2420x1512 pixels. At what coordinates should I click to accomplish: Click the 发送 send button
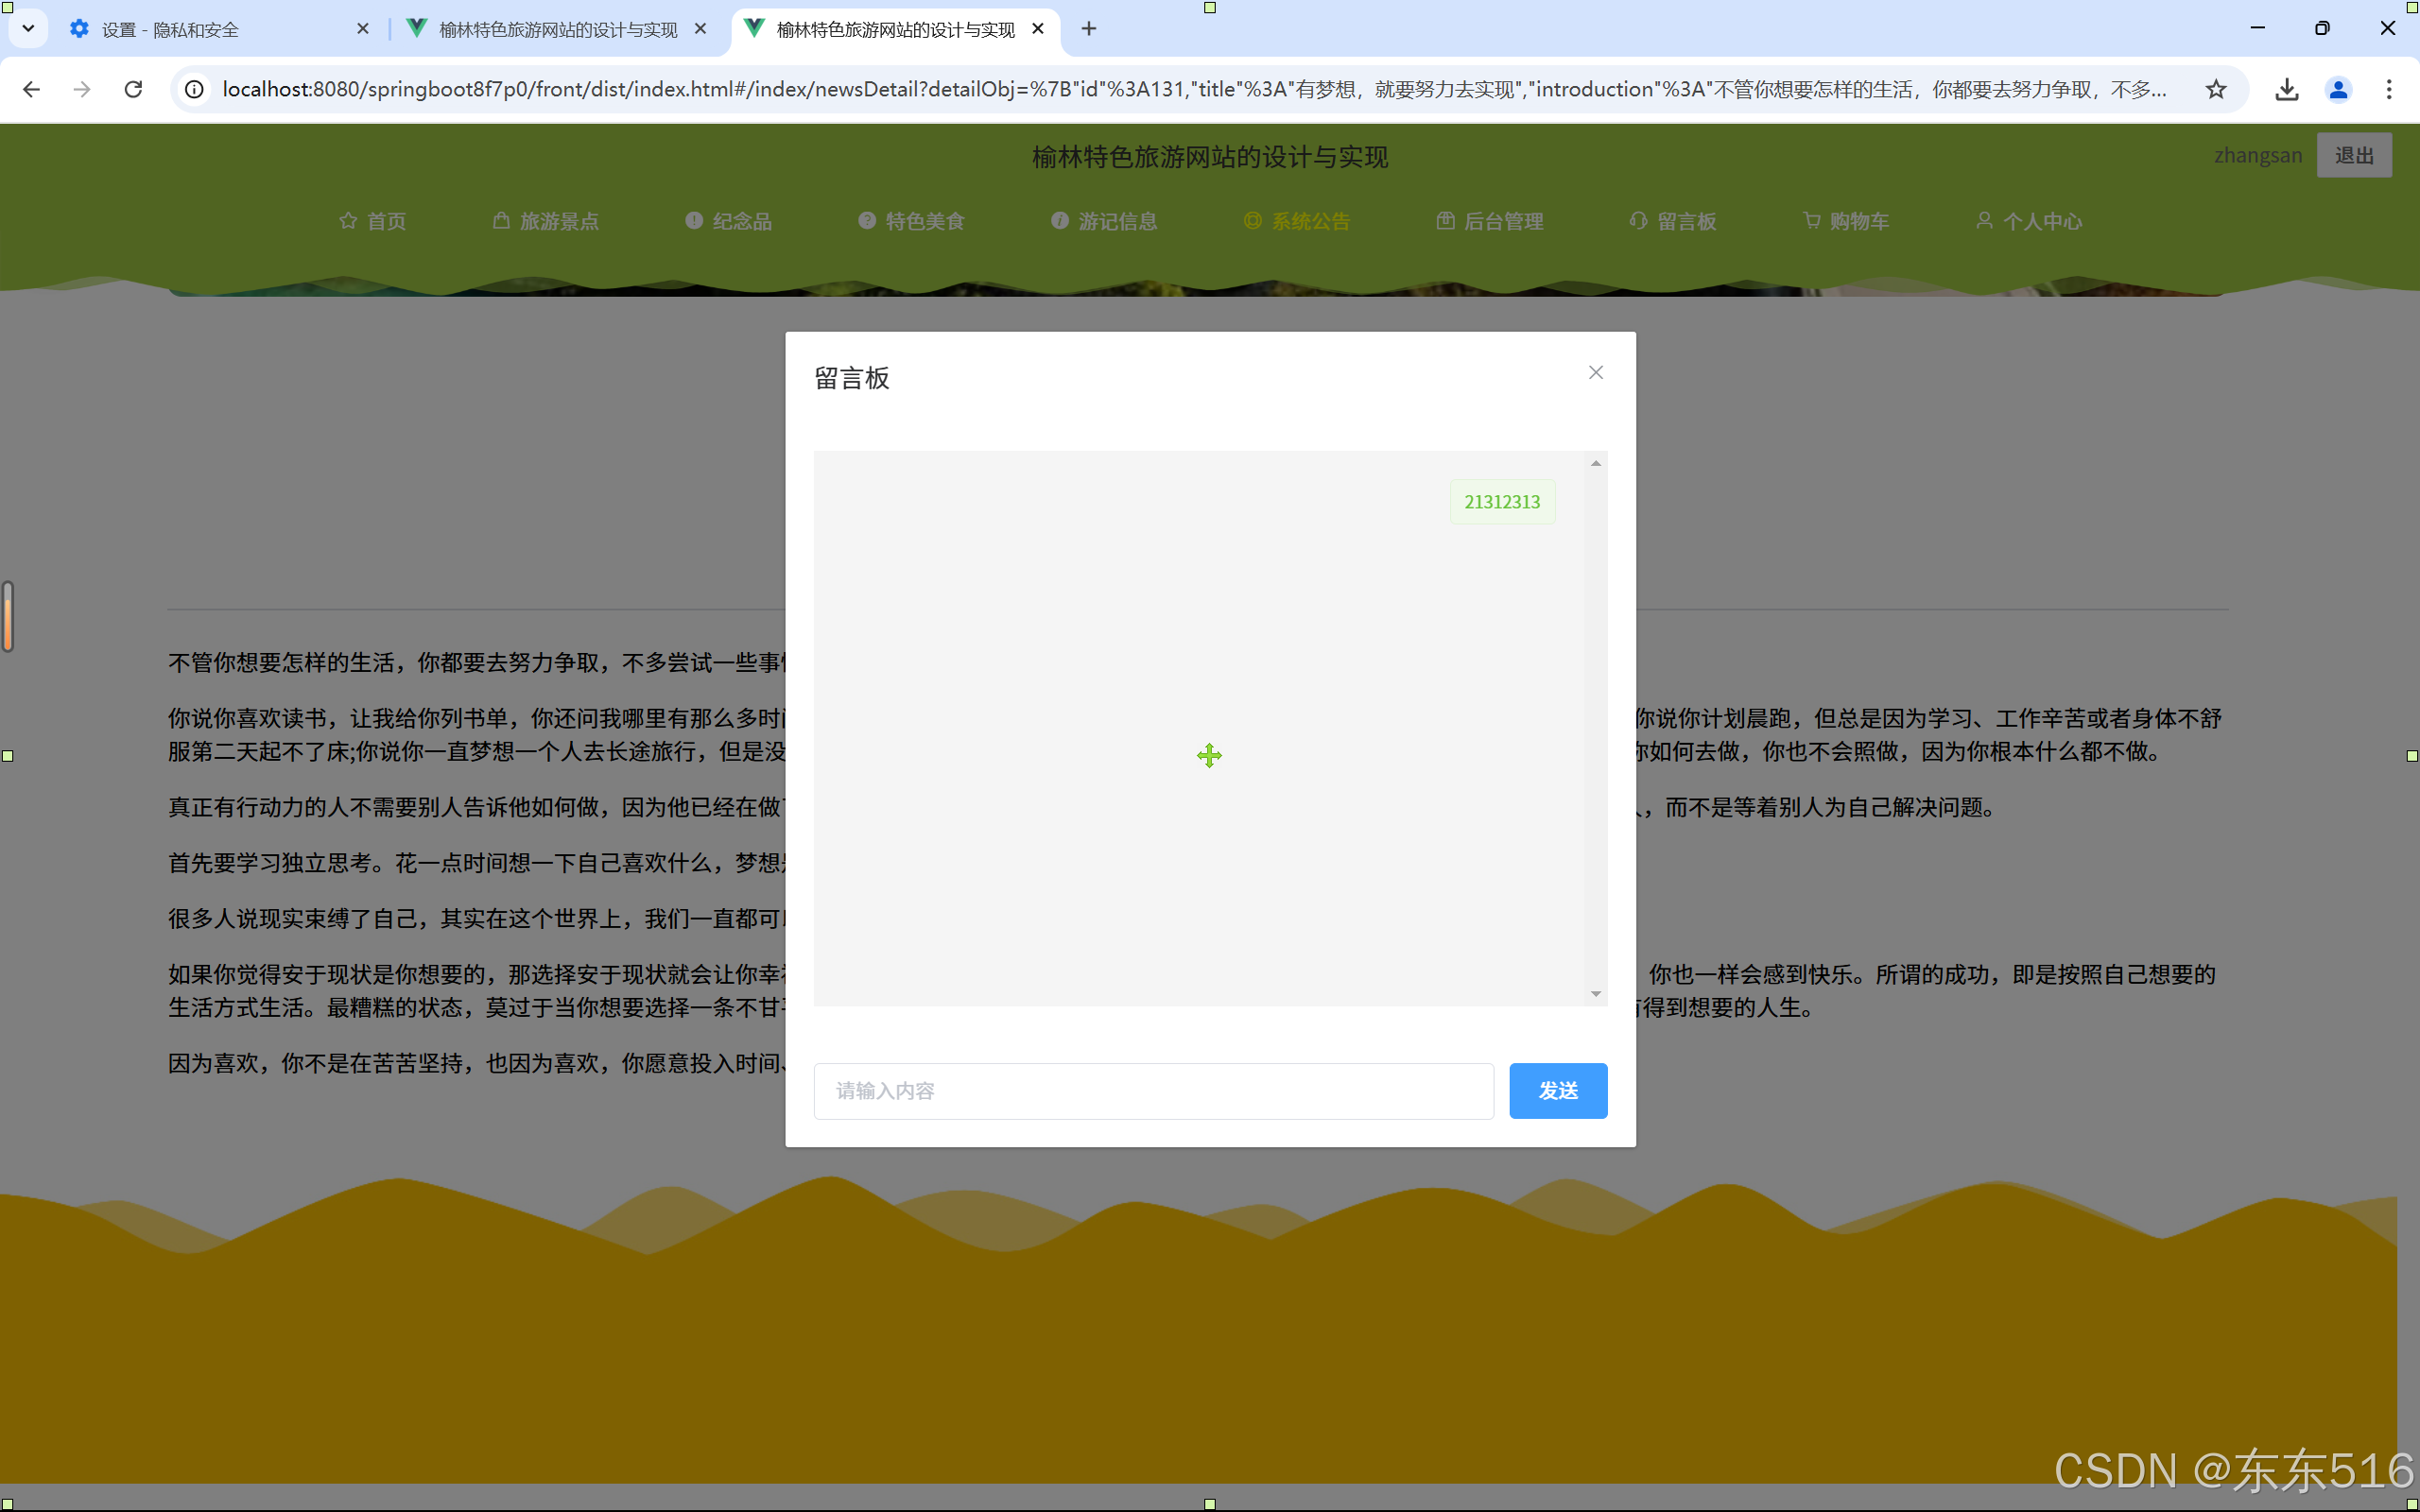point(1557,1090)
